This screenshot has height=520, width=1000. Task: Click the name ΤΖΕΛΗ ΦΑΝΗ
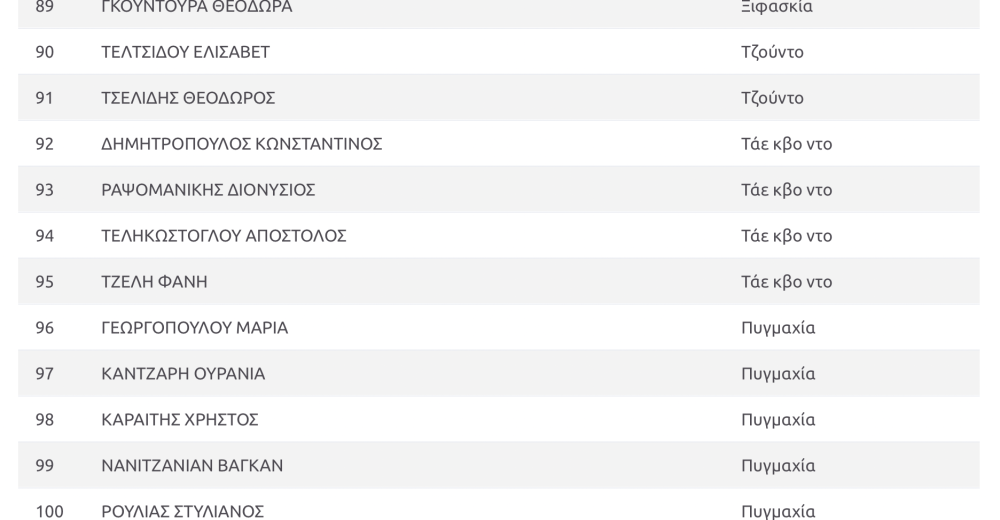coord(154,281)
